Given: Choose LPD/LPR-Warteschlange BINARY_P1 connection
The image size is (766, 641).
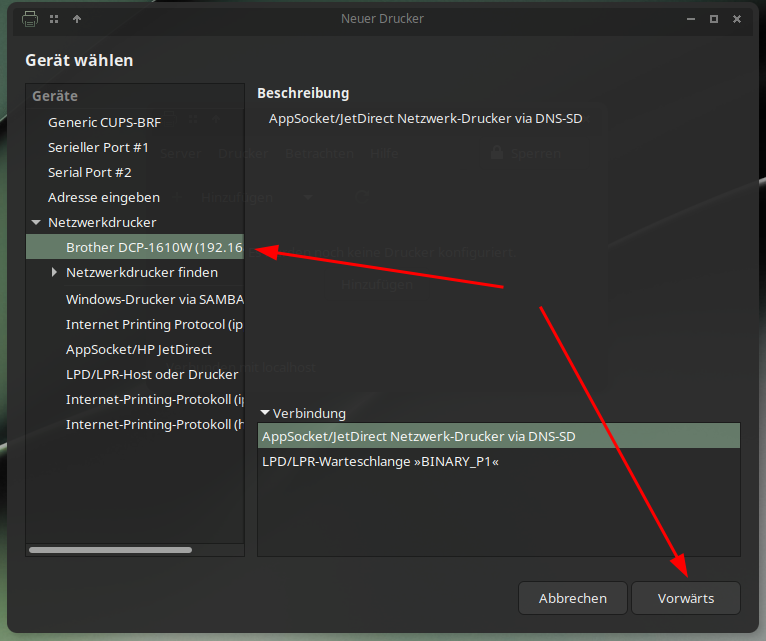Looking at the screenshot, I should point(499,461).
